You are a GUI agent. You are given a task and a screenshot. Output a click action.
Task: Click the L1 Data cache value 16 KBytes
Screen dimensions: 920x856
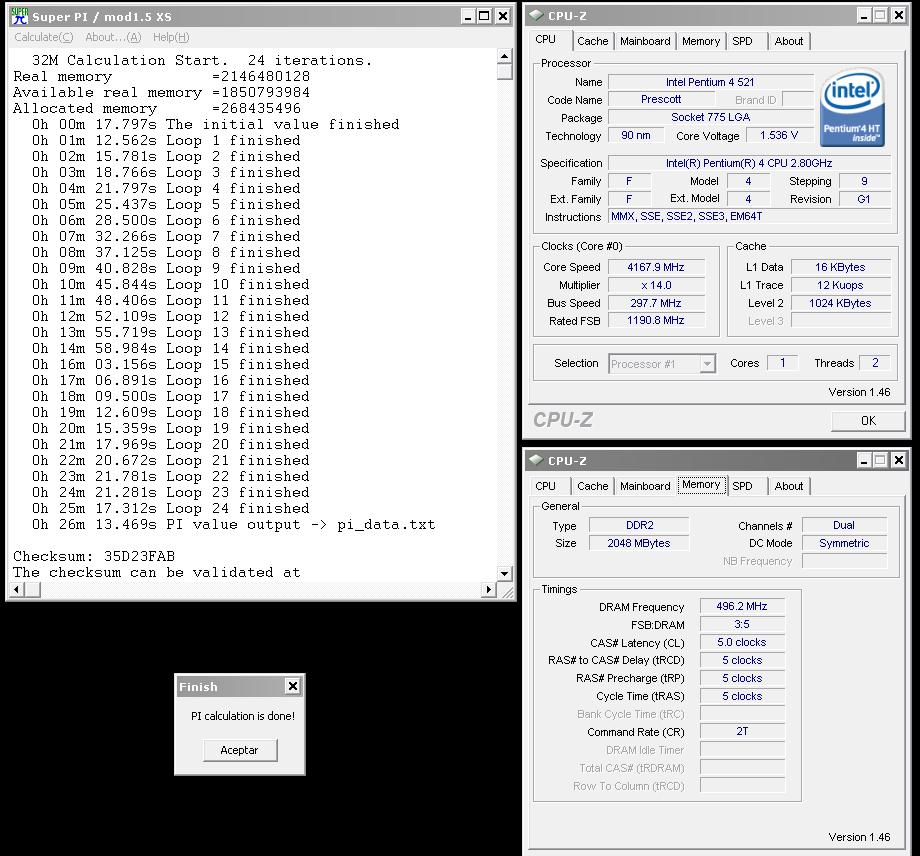point(840,268)
